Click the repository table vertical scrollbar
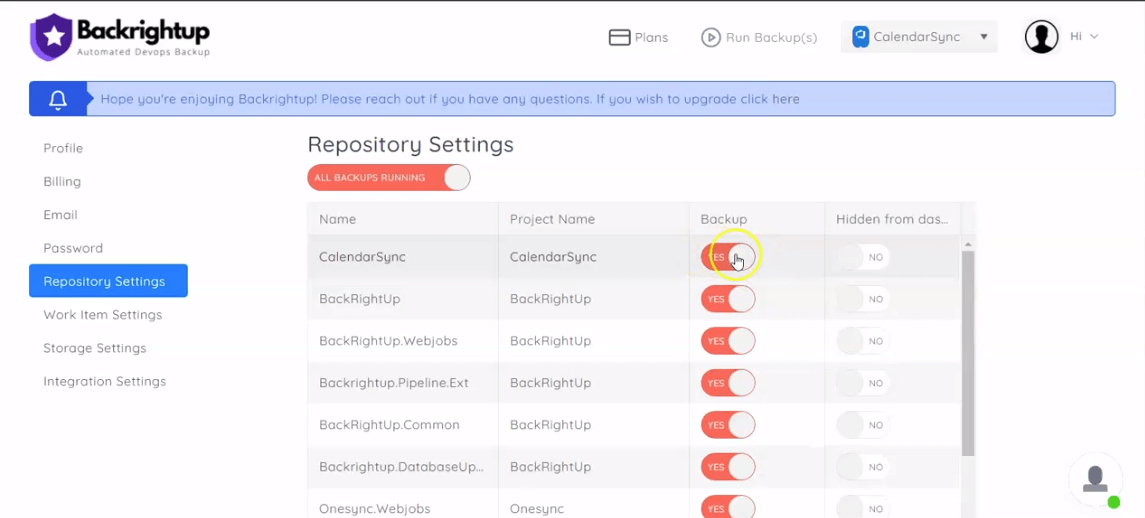The height and width of the screenshot is (518, 1145). tap(968, 354)
